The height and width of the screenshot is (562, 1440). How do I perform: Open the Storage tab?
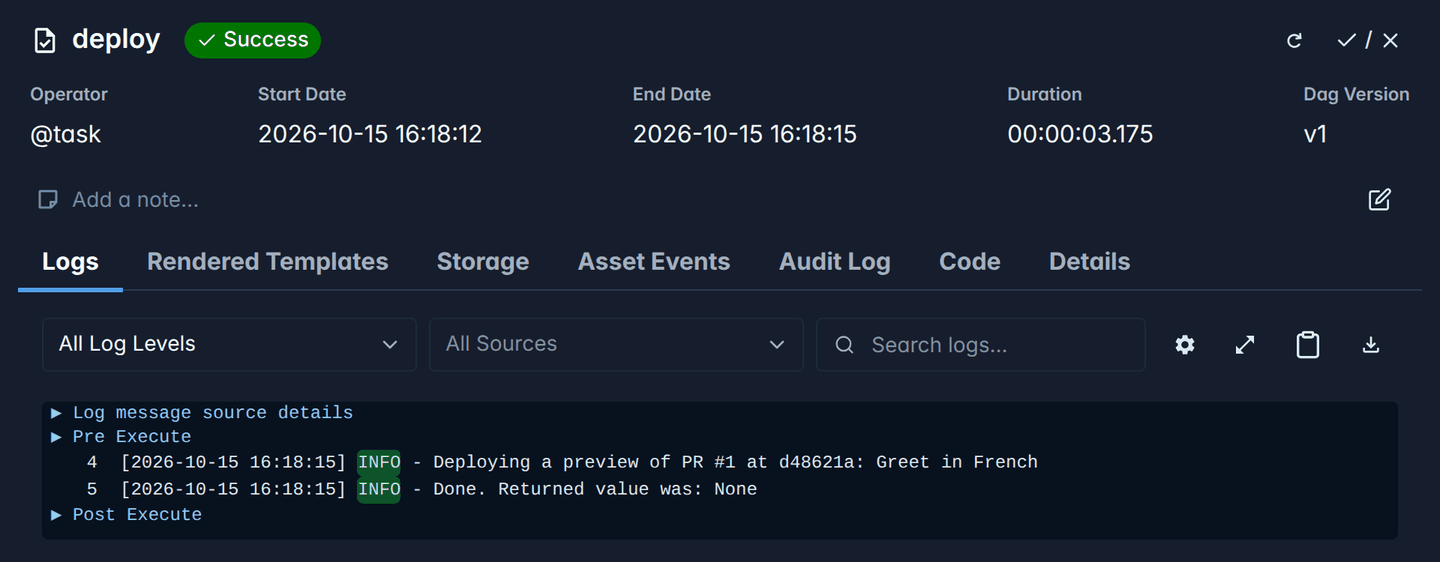coord(483,262)
